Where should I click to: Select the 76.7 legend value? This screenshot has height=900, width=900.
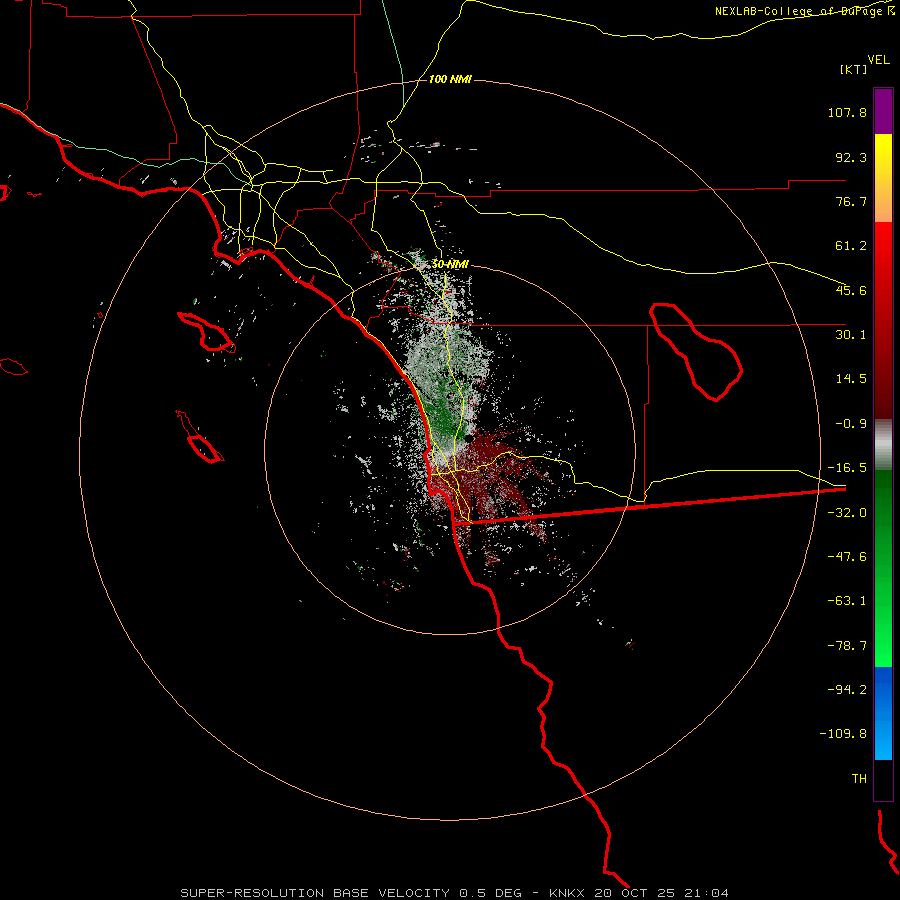click(x=851, y=201)
